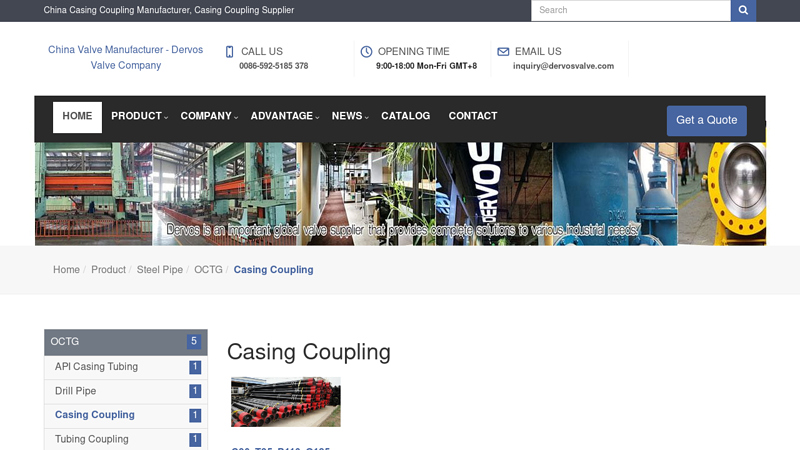Open the CONTACT page
Viewport: 800px width, 450px height.
point(473,116)
